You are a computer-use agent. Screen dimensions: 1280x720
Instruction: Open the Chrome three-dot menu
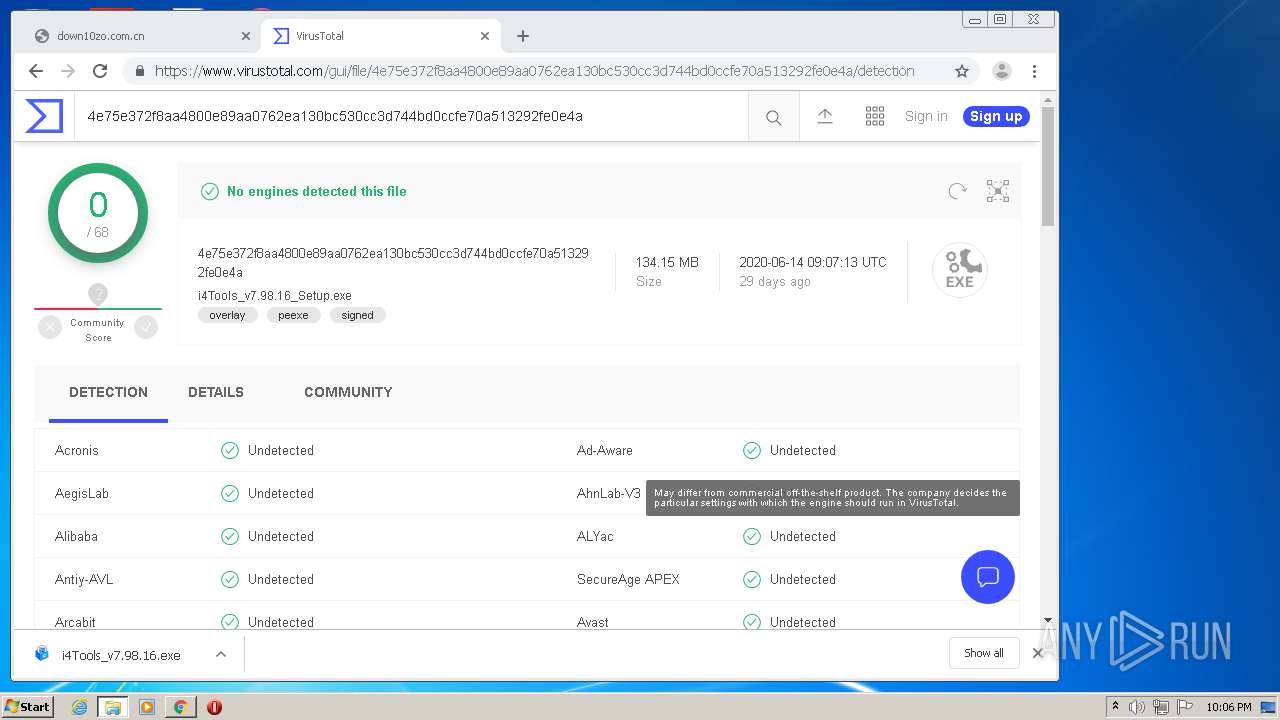tap(1035, 71)
